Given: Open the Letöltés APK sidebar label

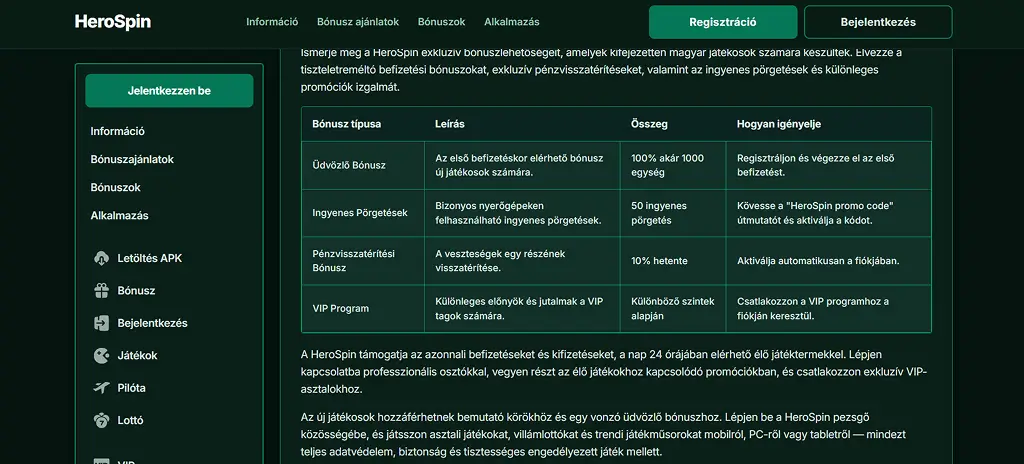Looking at the screenshot, I should coord(150,258).
